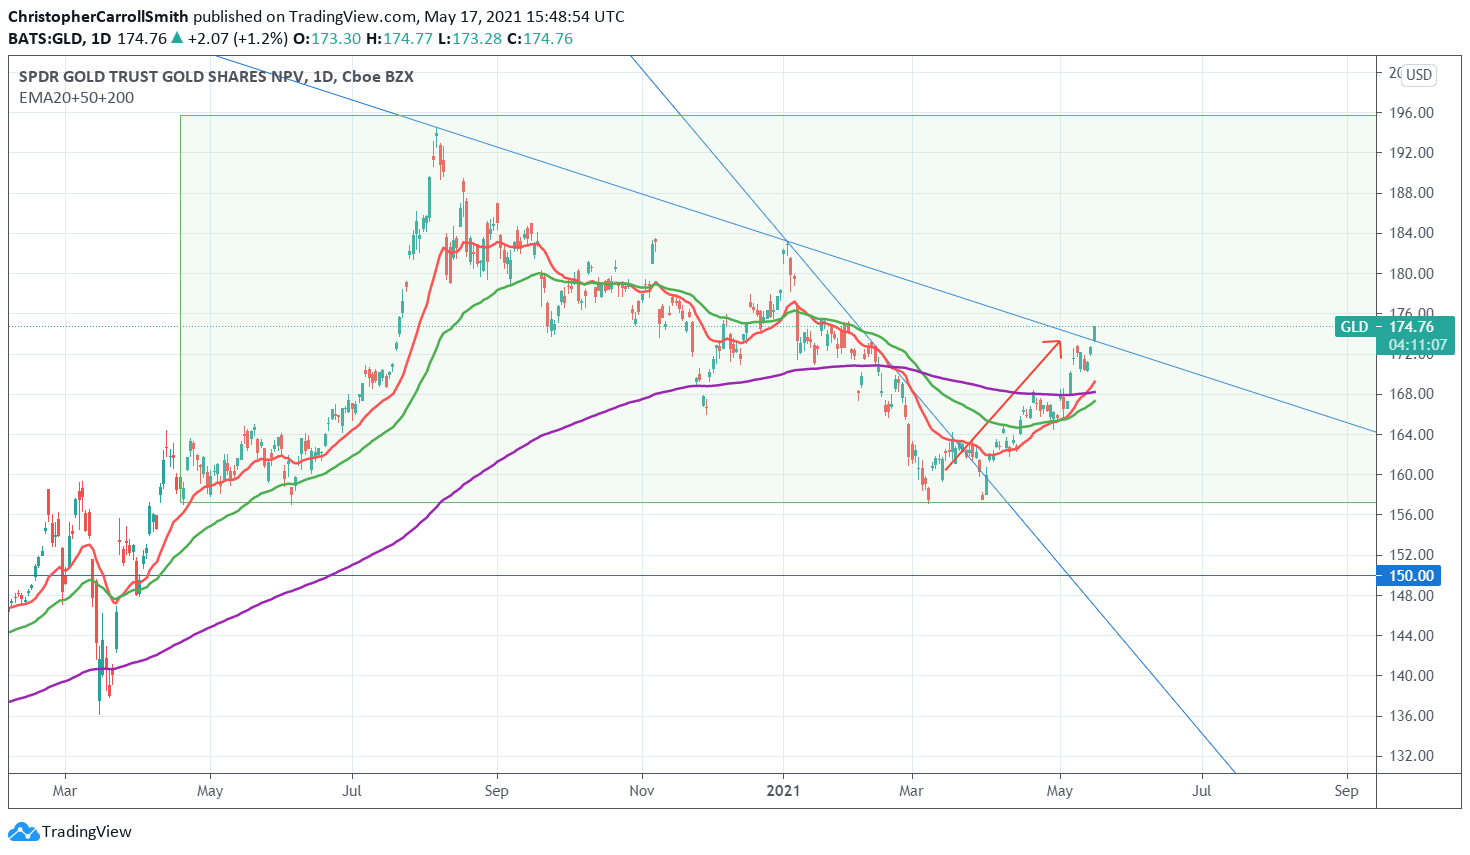
Task: Click the C:174.76 close value
Action: pos(540,38)
